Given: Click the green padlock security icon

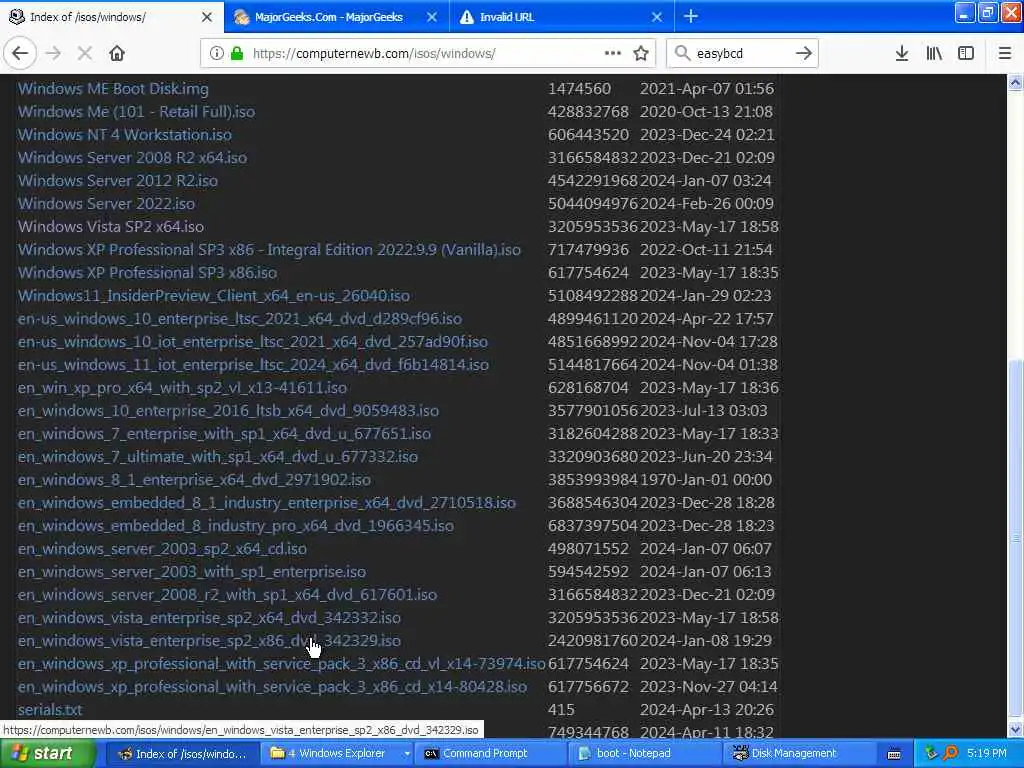Looking at the screenshot, I should 237,54.
